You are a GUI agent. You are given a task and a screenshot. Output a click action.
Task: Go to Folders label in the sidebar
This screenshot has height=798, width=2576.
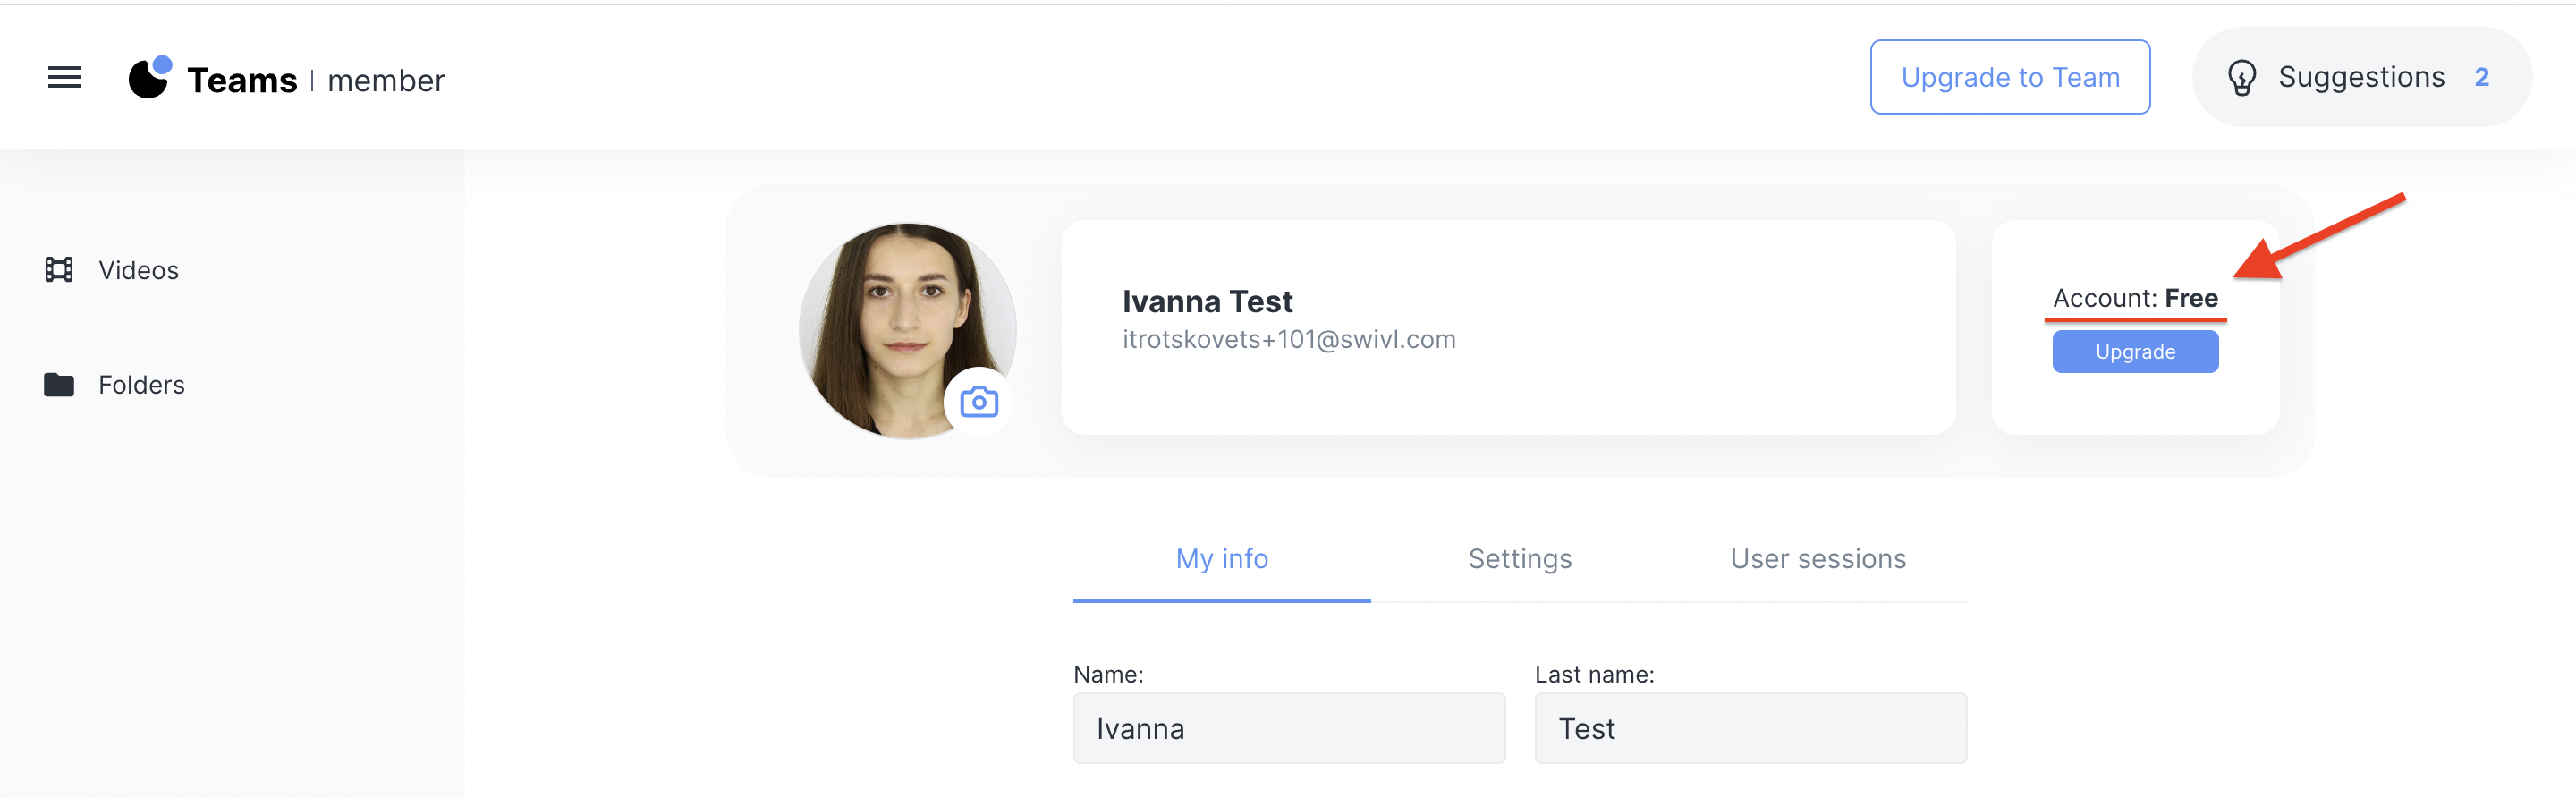tap(141, 385)
